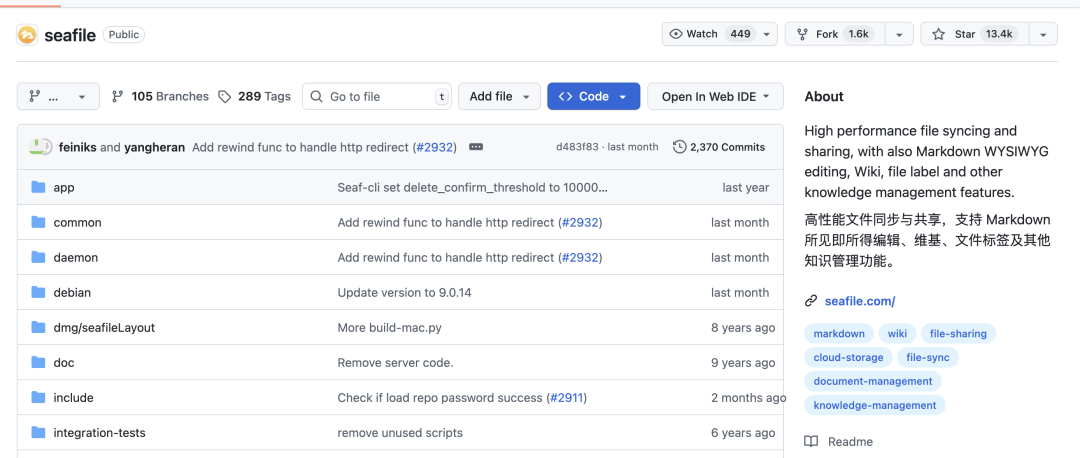Open the Watch notifications dropdown arrow
The height and width of the screenshot is (458, 1080).
[767, 34]
